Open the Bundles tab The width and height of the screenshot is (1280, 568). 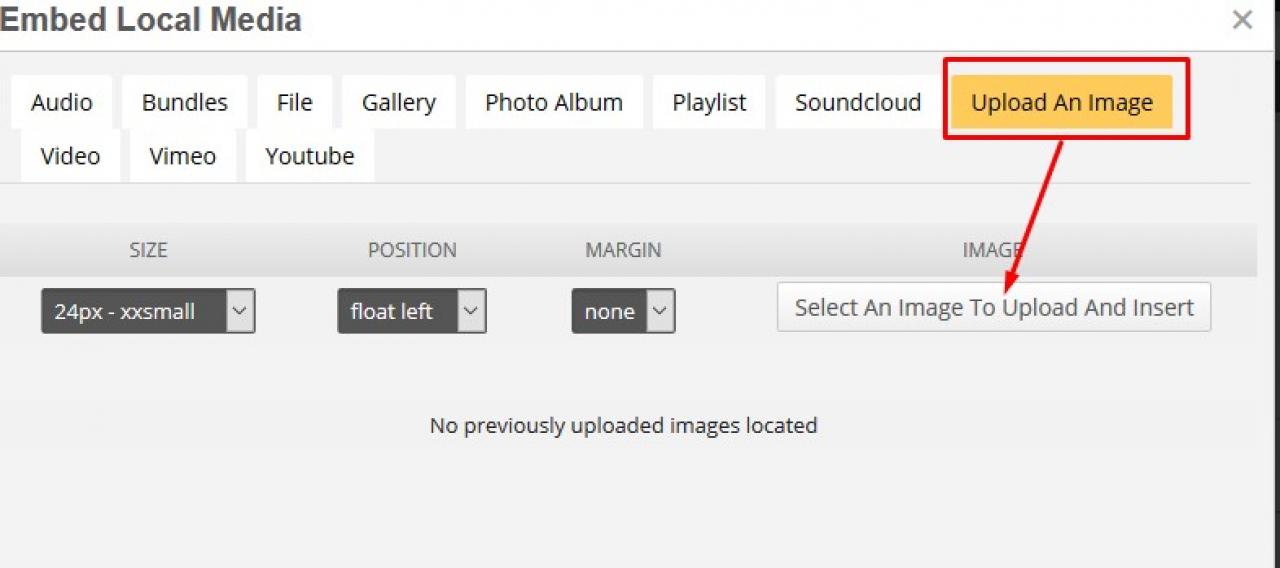185,102
